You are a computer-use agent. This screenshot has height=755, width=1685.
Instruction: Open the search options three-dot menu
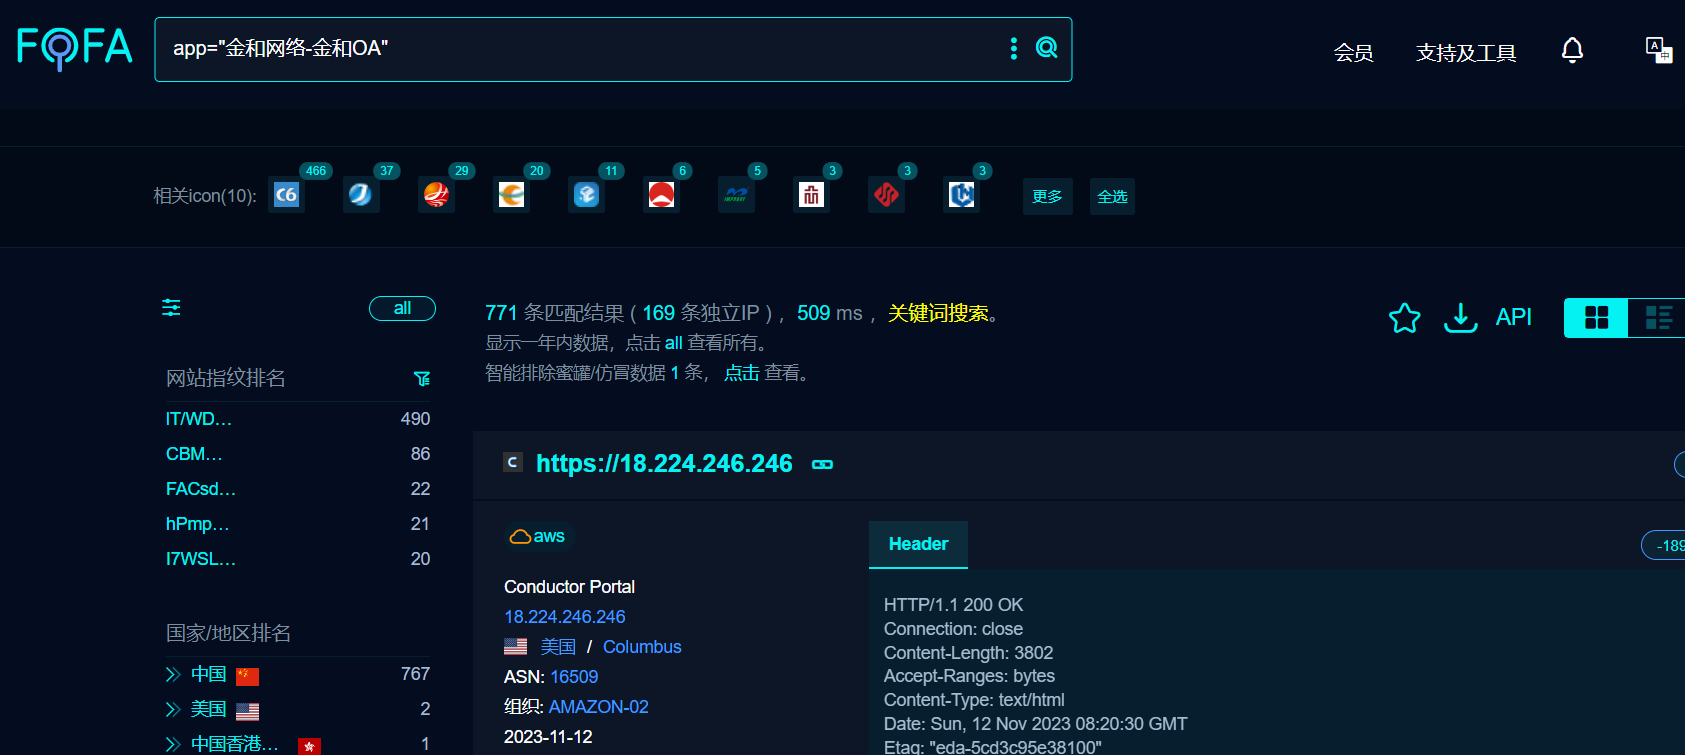coord(1014,48)
